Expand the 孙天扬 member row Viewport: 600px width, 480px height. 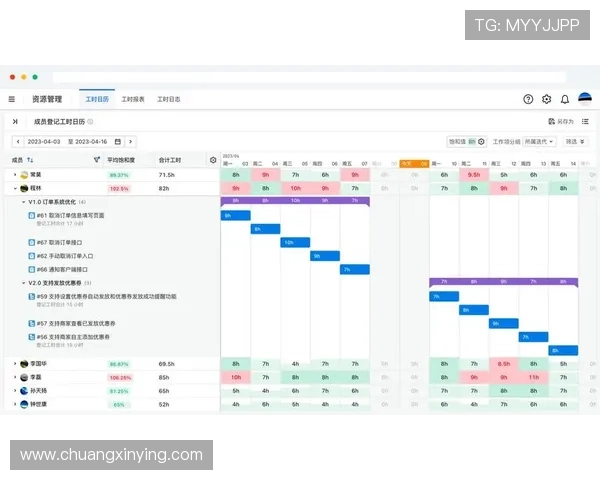pos(15,391)
